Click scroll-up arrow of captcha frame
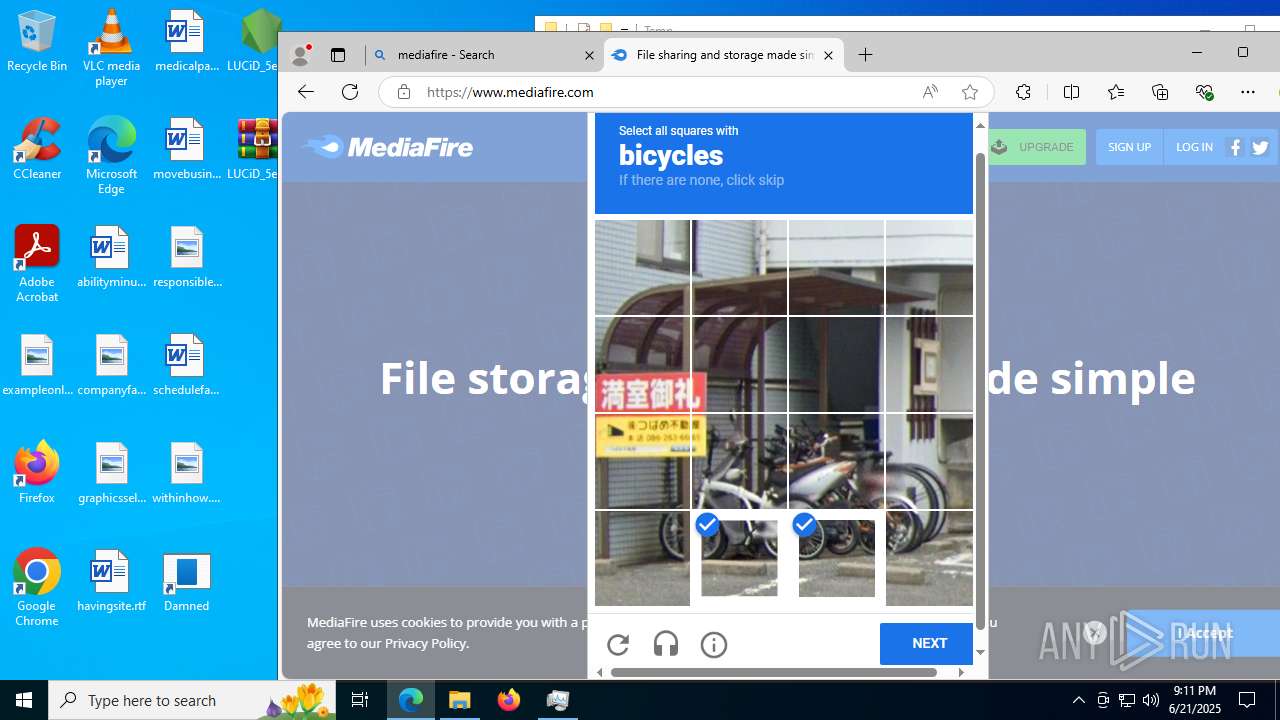The width and height of the screenshot is (1280, 720). point(981,125)
